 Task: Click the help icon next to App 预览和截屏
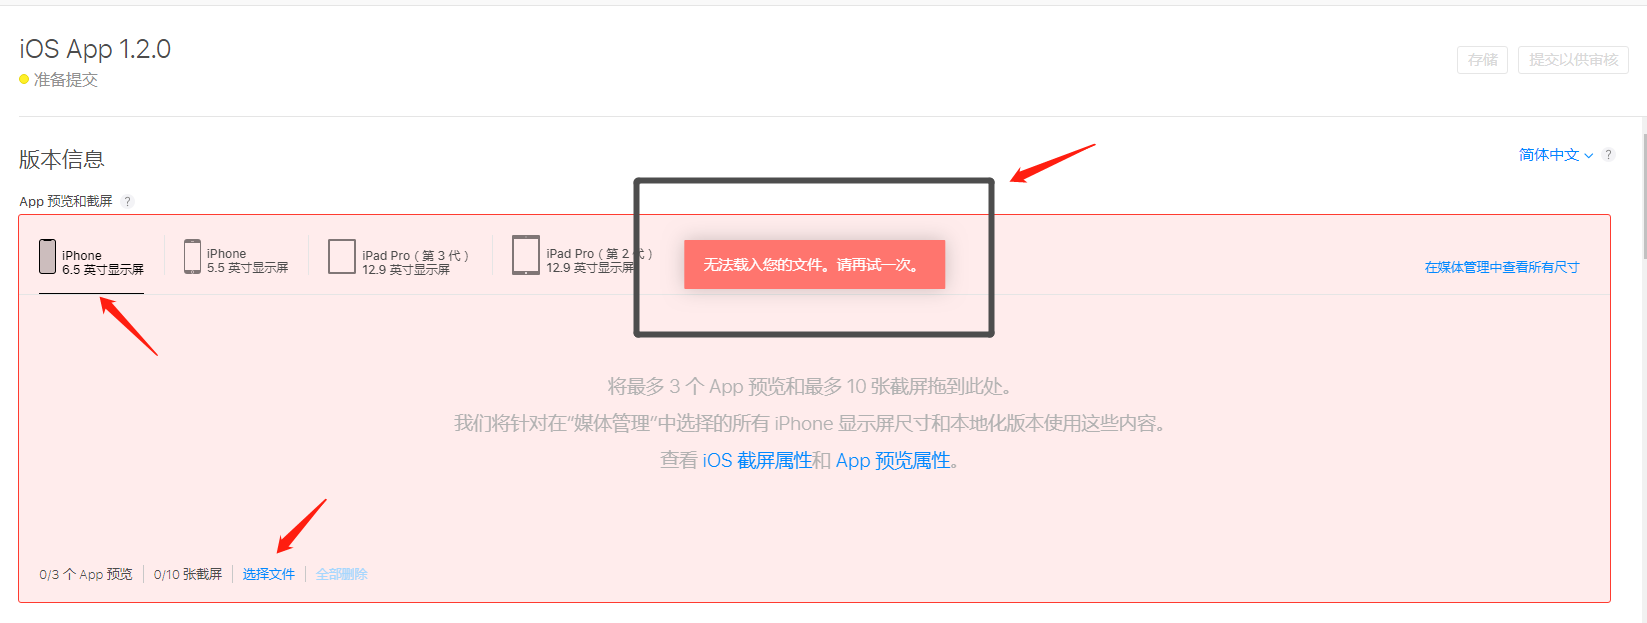(x=127, y=201)
